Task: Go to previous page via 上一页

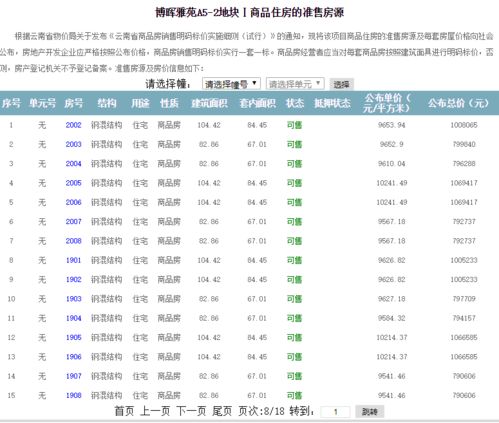Action: point(155,411)
